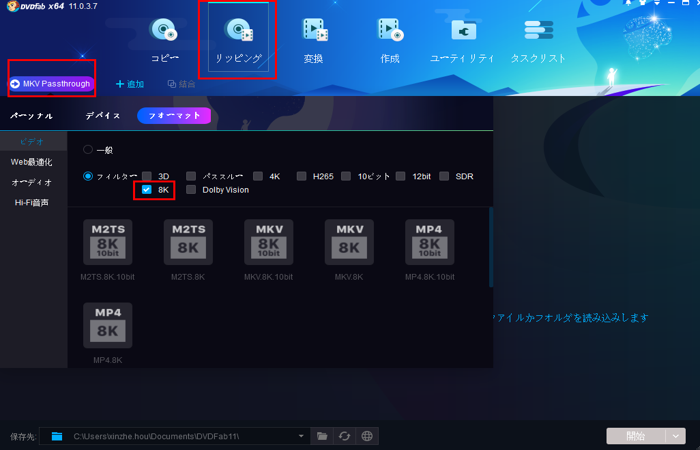The image size is (700, 450).
Task: Browse for output folder icon
Action: (322, 436)
